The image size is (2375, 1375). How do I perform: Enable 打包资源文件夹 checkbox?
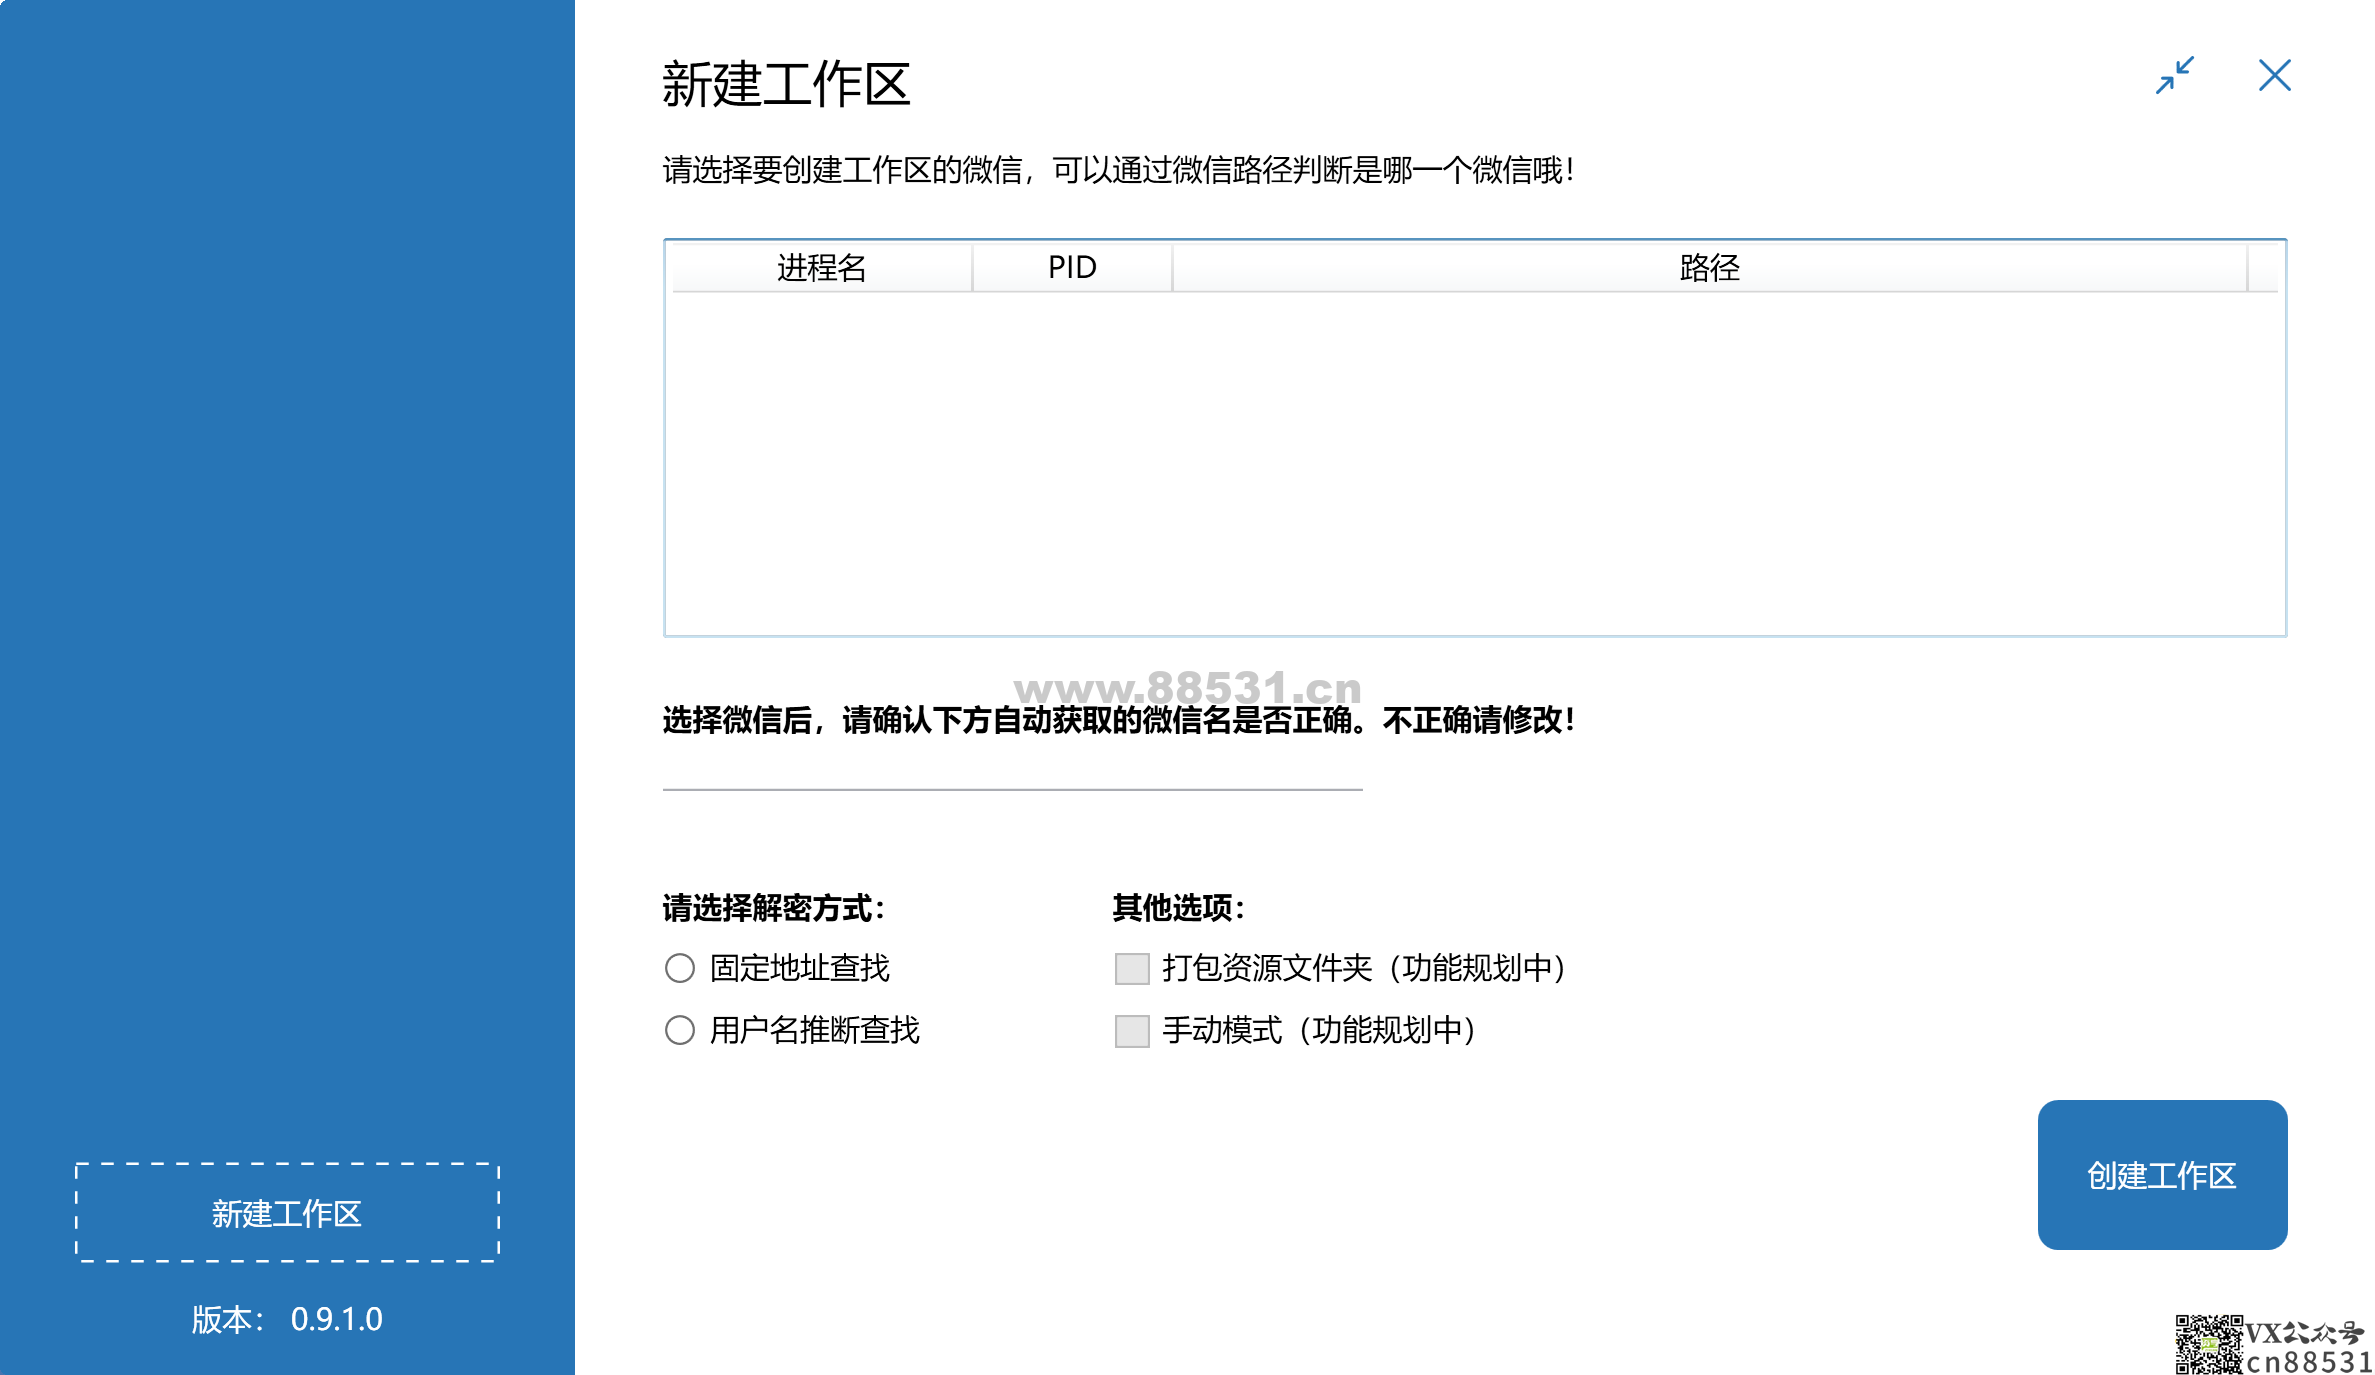1132,968
